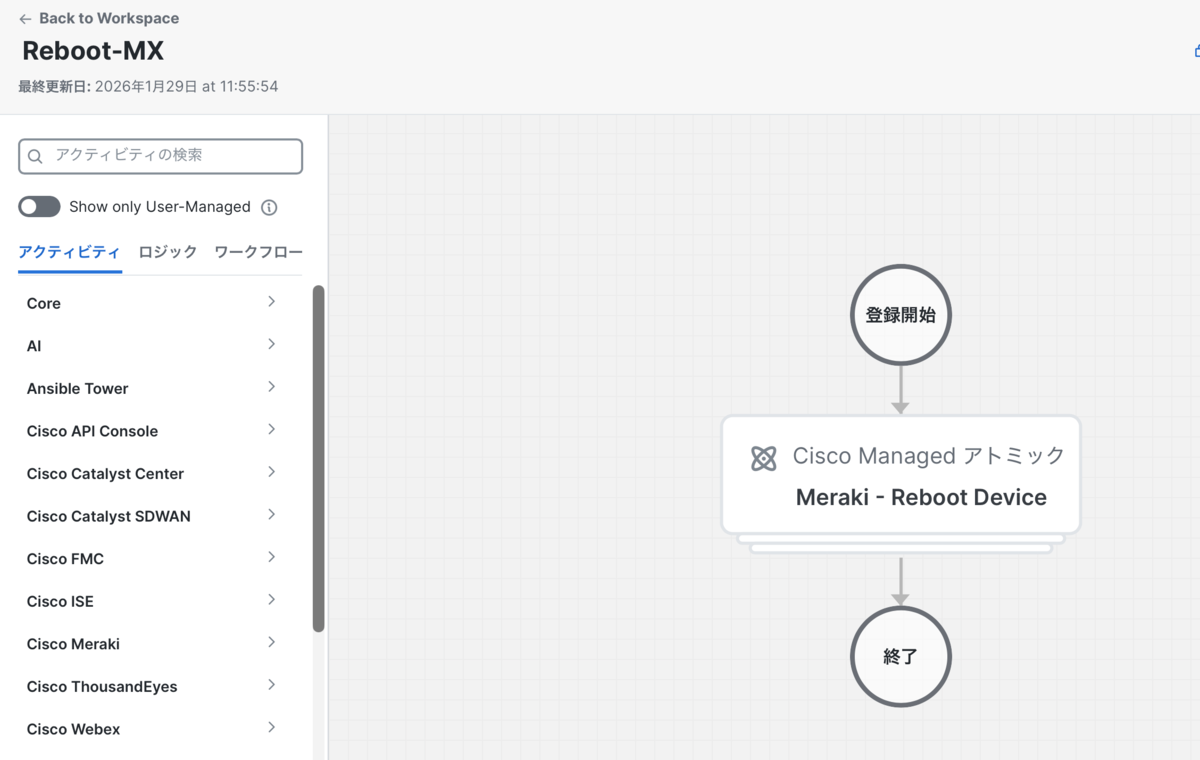Switch to the ワークフロー tab
1200x760 pixels.
pyautogui.click(x=258, y=252)
